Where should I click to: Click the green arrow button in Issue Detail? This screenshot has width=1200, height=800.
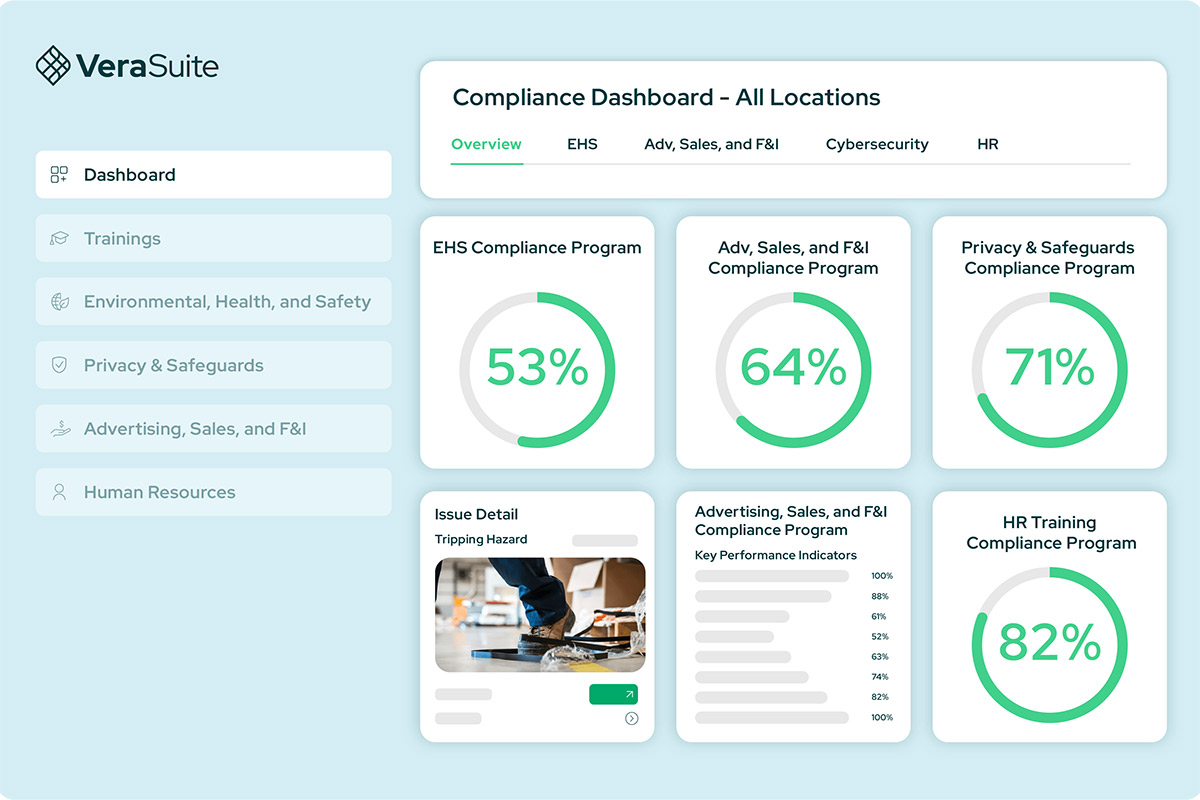click(613, 694)
